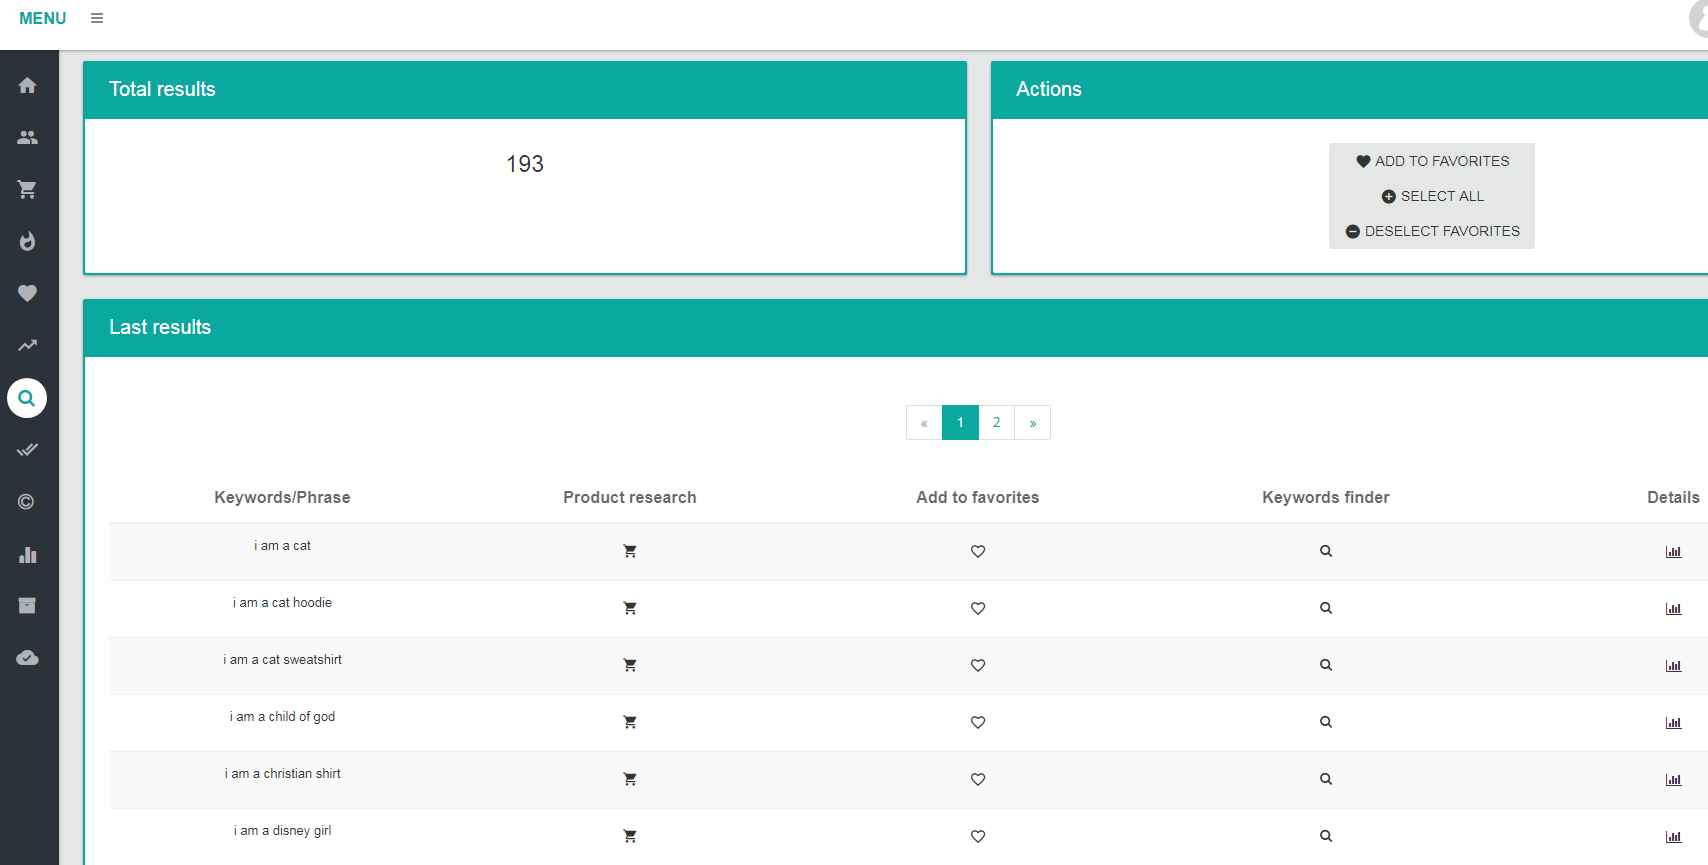Click the Keywords finder column header
This screenshot has height=865, width=1708.
point(1326,497)
